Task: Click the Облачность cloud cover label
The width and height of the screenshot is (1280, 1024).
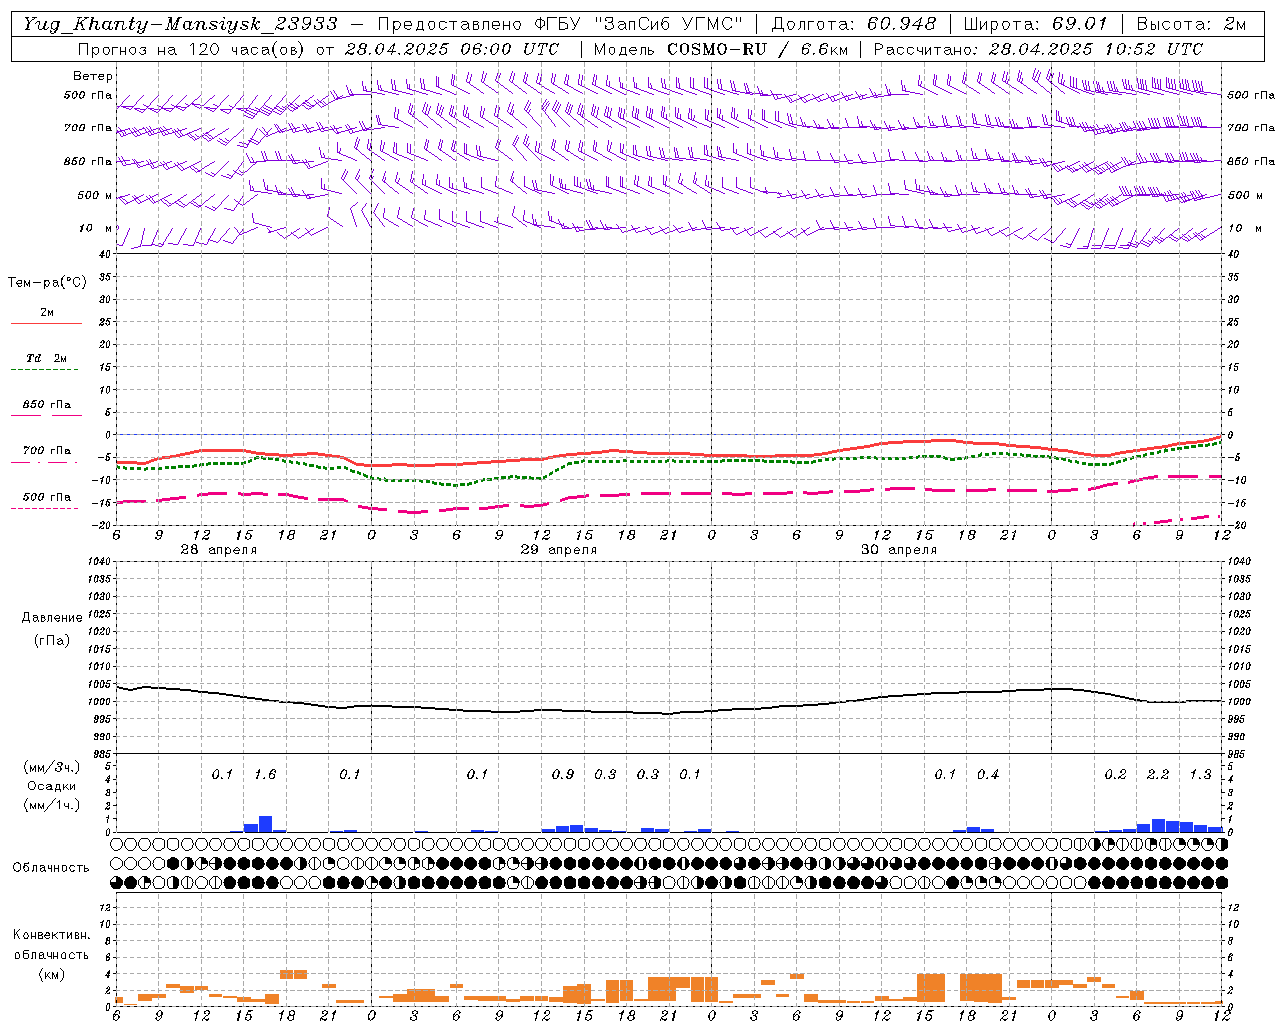Action: coord(51,867)
